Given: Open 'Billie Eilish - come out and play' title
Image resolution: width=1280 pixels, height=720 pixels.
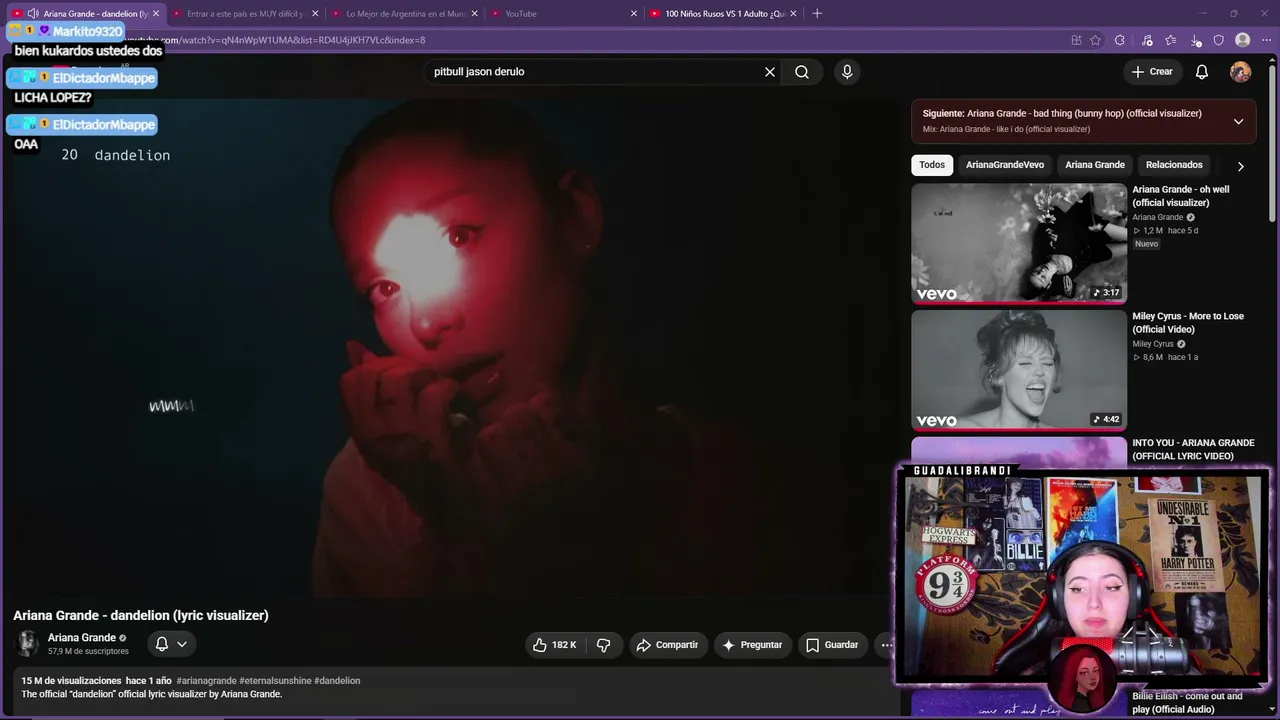Looking at the screenshot, I should (1187, 703).
